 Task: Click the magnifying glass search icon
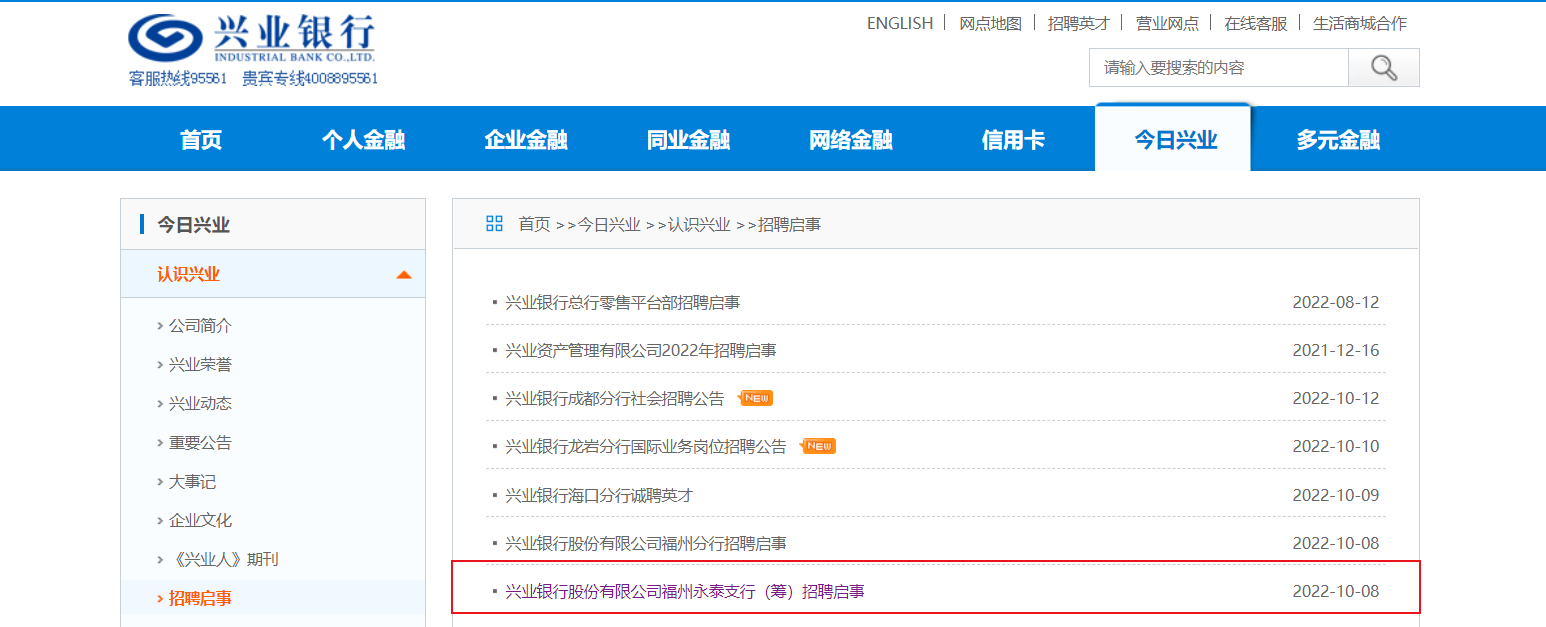tap(1383, 68)
